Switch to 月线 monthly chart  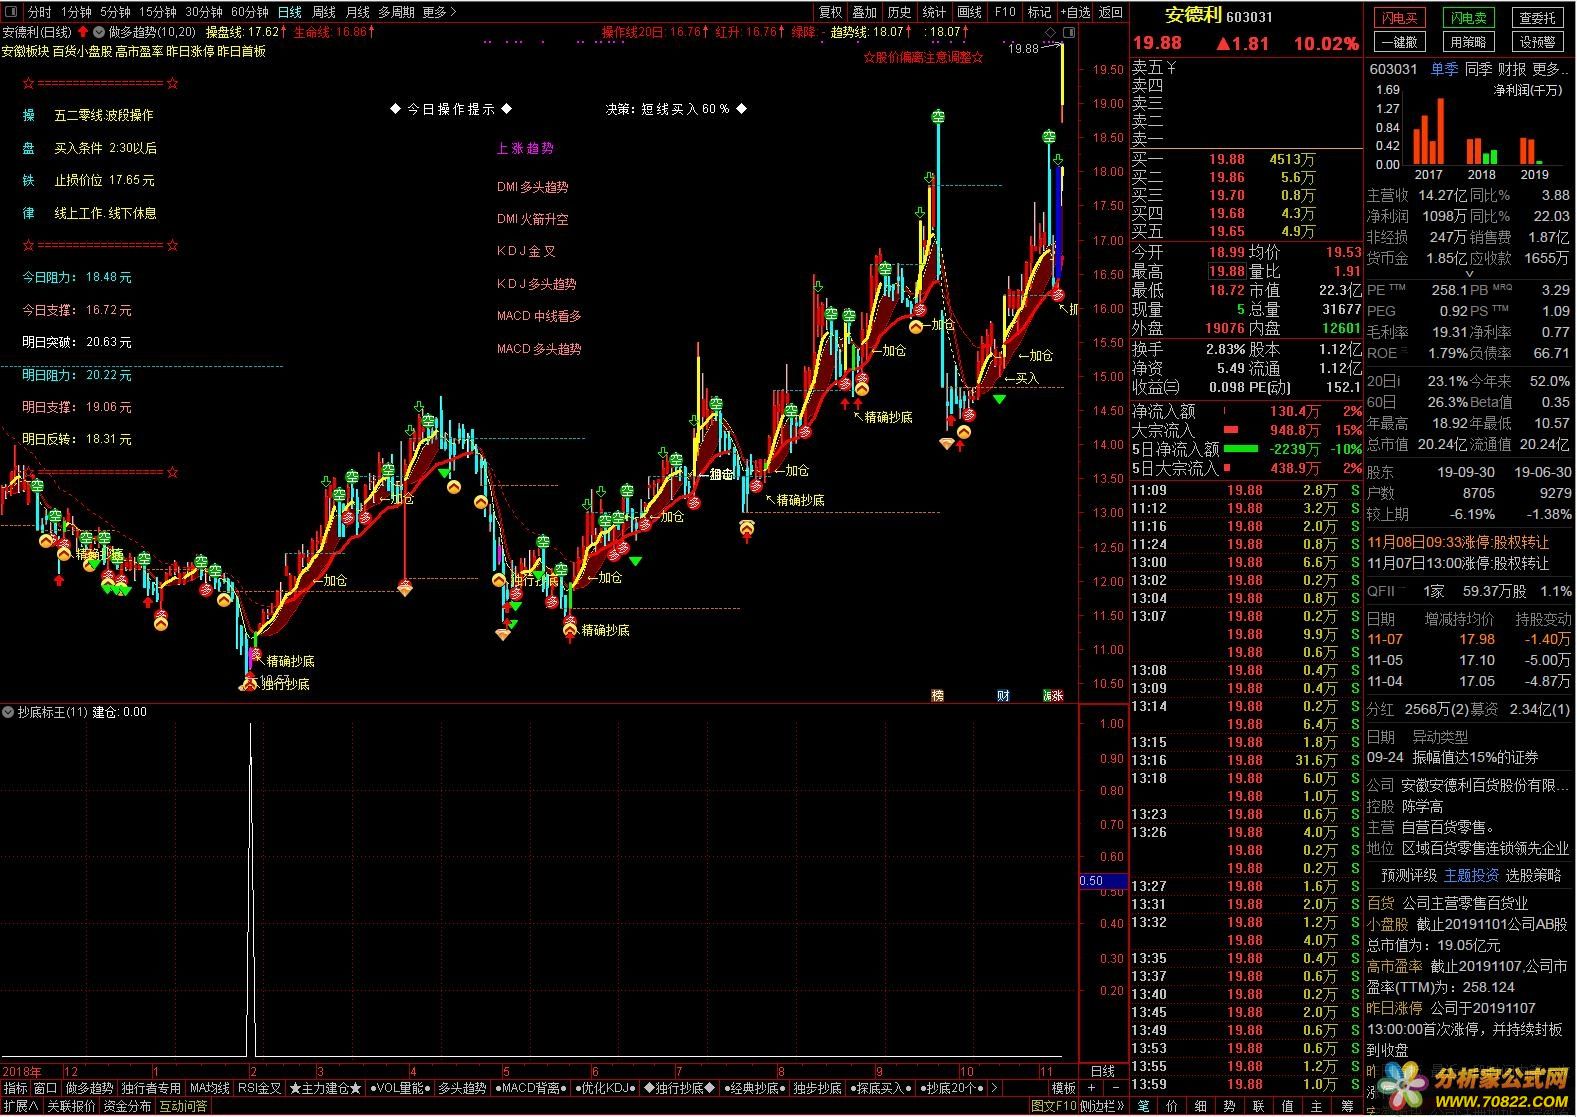point(357,12)
